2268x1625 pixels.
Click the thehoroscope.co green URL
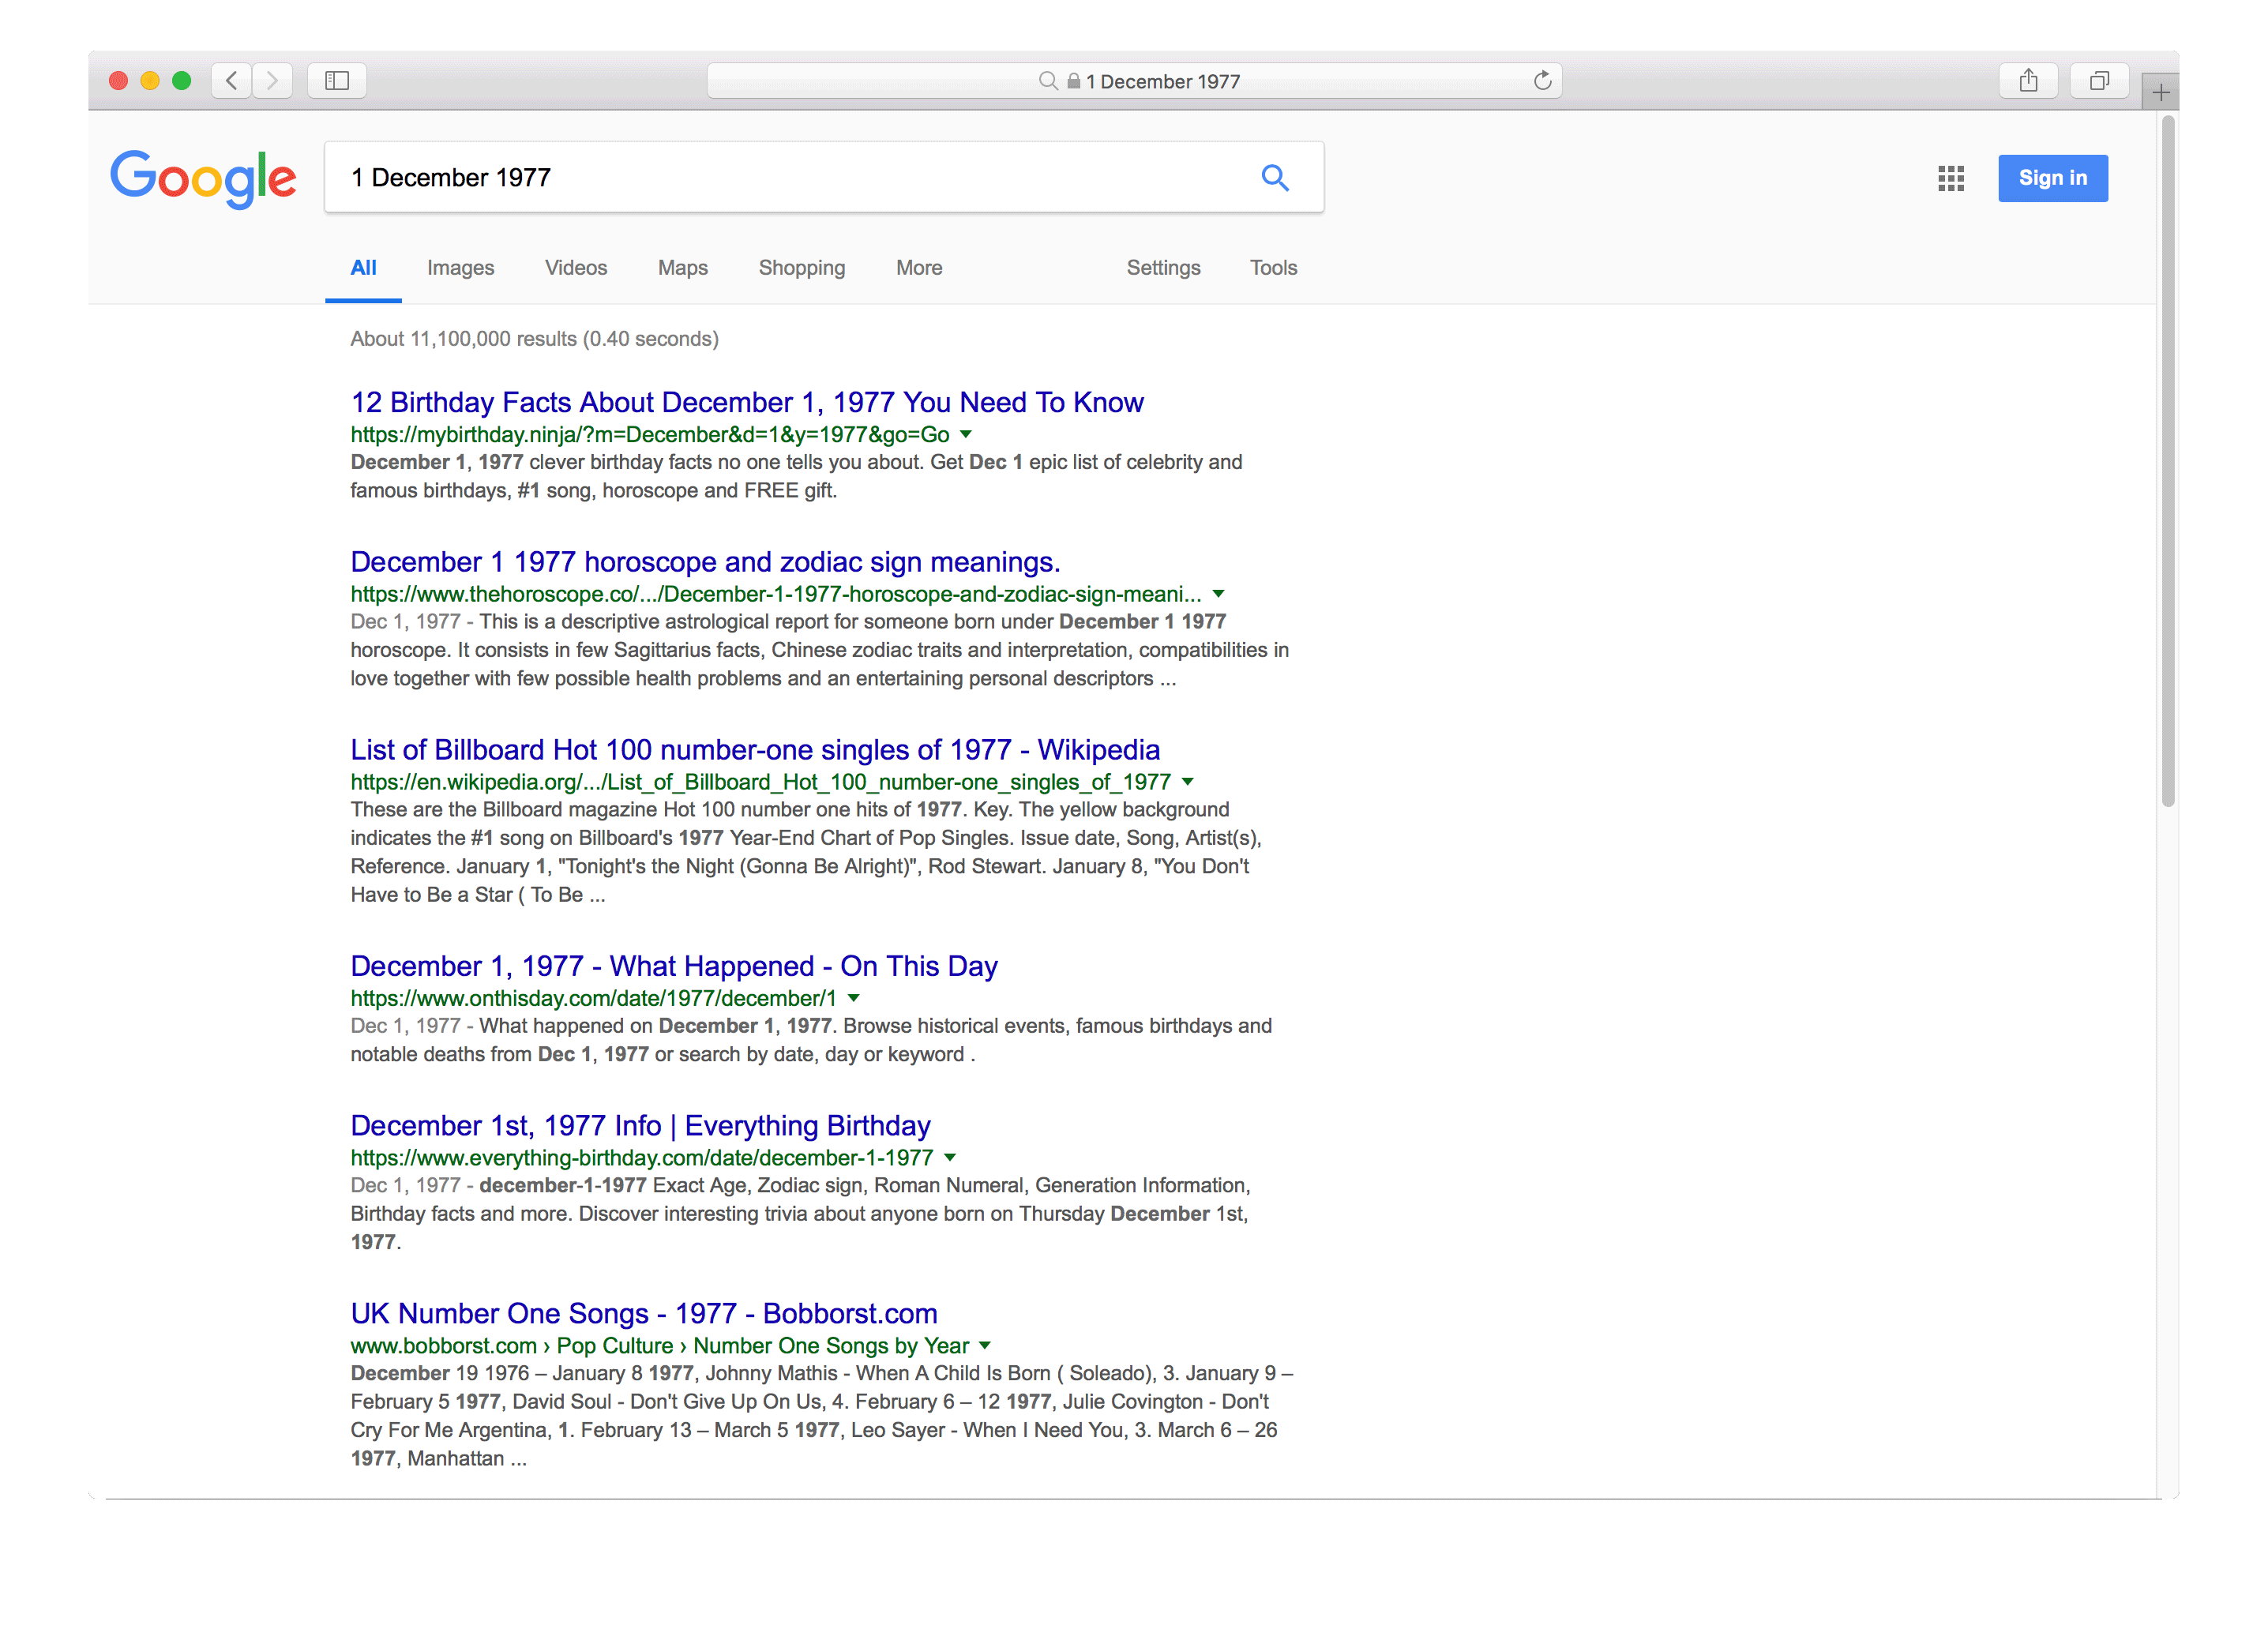tap(776, 594)
